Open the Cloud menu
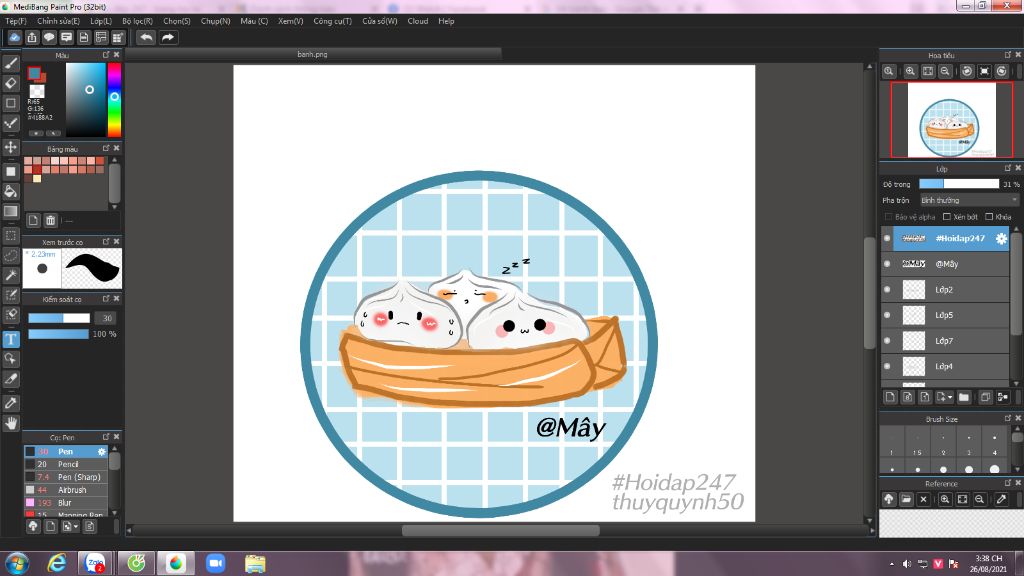The image size is (1024, 576). [417, 21]
